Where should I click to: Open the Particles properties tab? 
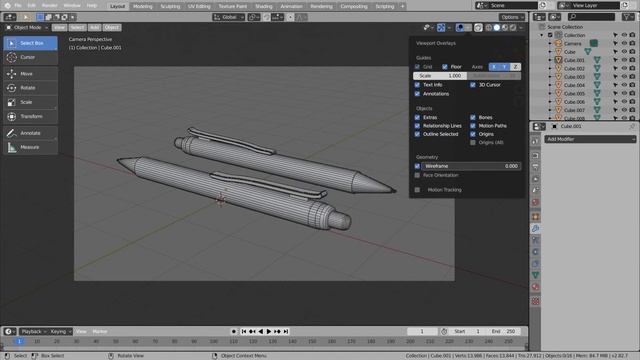coord(536,240)
